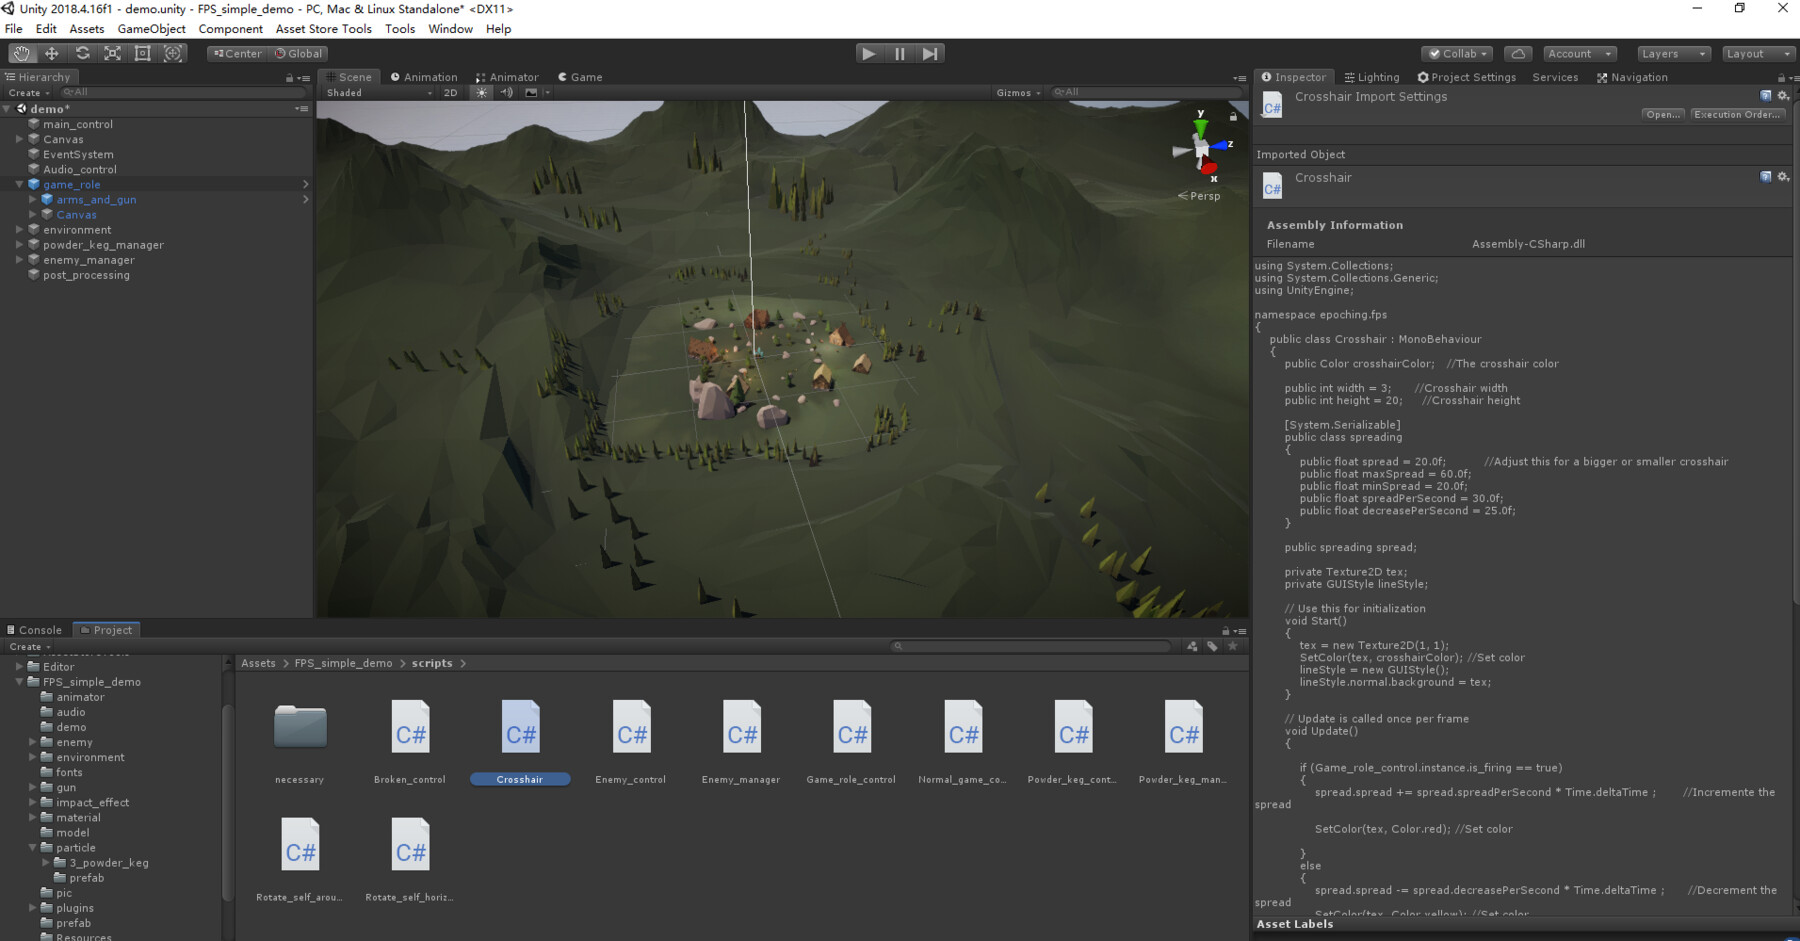Viewport: 1800px width, 941px height.
Task: Search by label in Project
Action: click(1212, 646)
